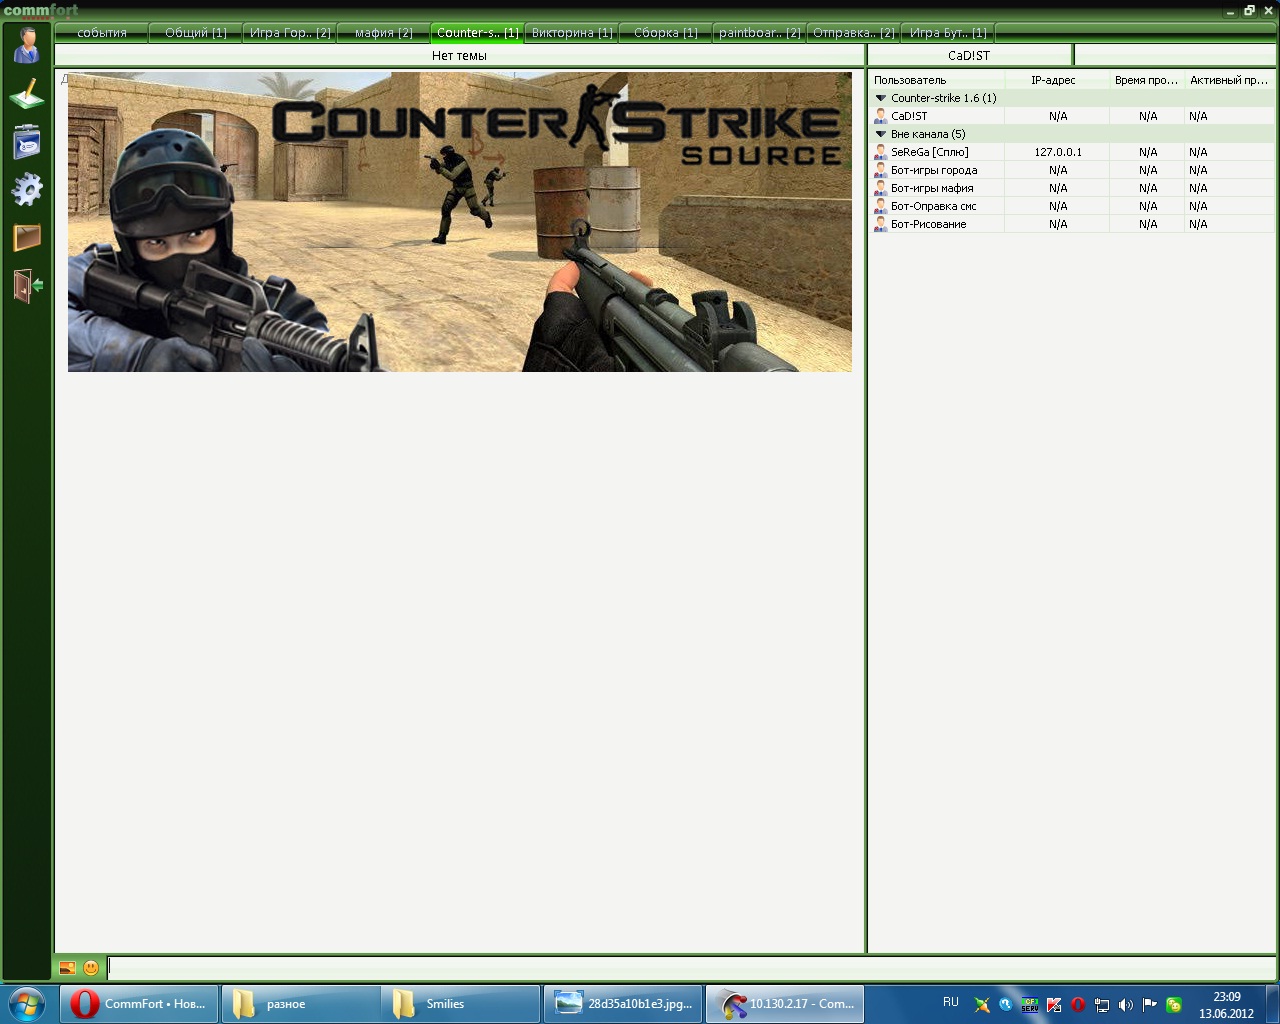The image size is (1280, 1024).
Task: Open the мафия channel tab
Action: [x=383, y=33]
